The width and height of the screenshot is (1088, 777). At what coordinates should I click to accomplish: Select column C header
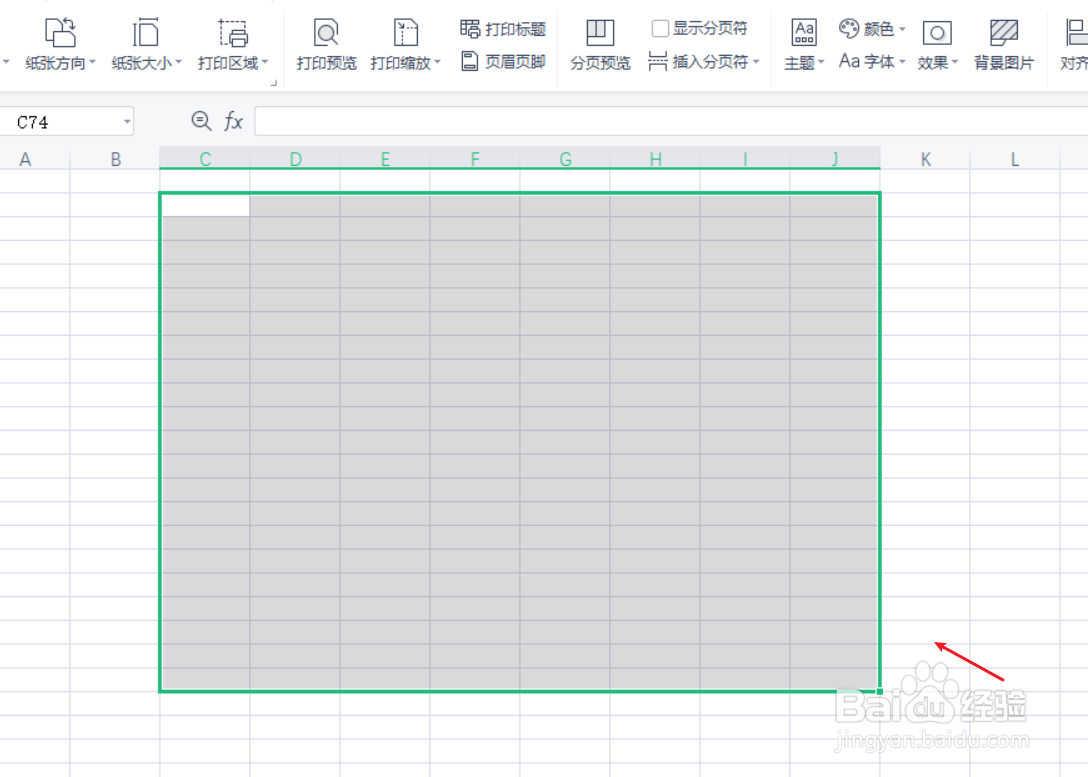click(205, 159)
